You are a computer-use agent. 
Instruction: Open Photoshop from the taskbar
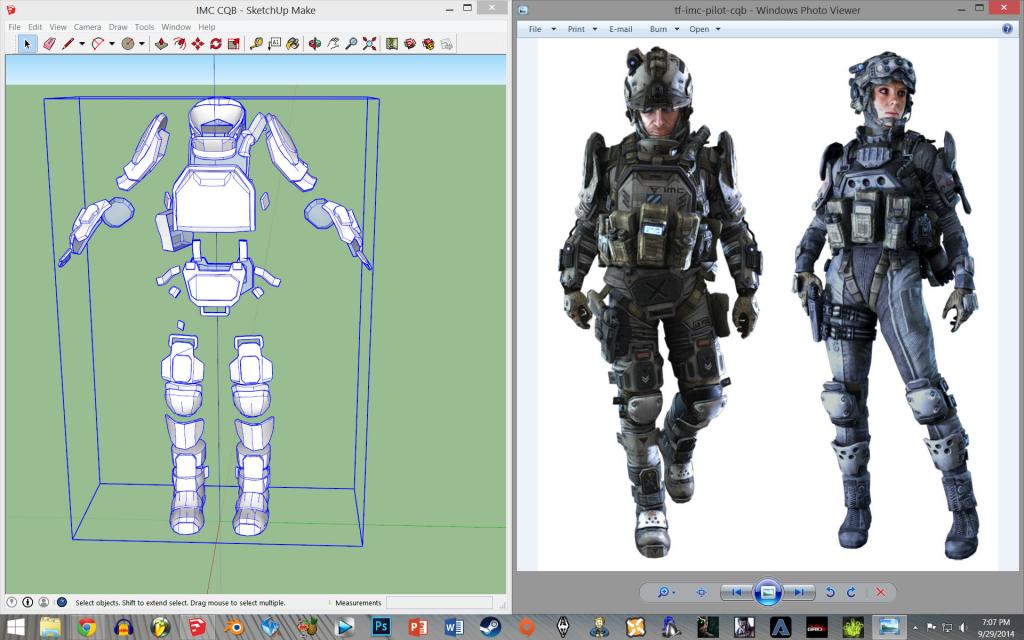pyautogui.click(x=381, y=627)
